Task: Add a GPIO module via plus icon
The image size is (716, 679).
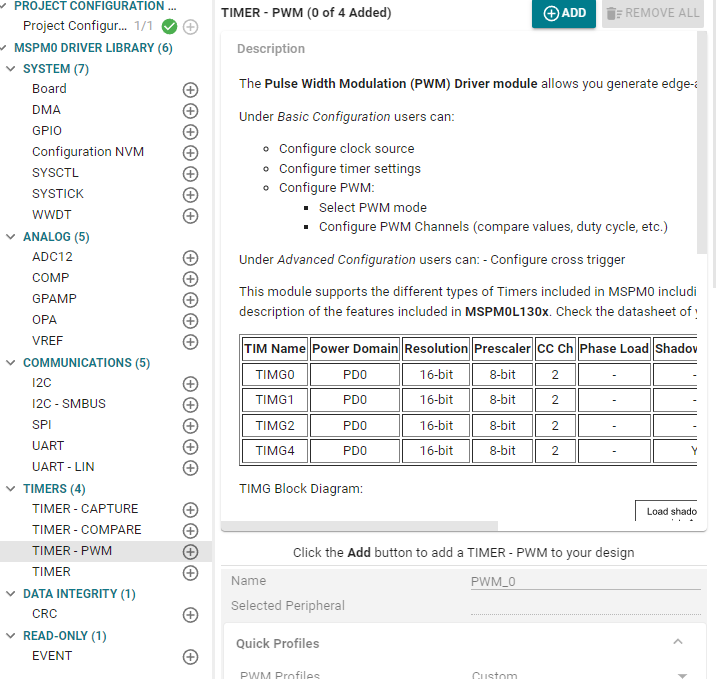Action: [190, 131]
